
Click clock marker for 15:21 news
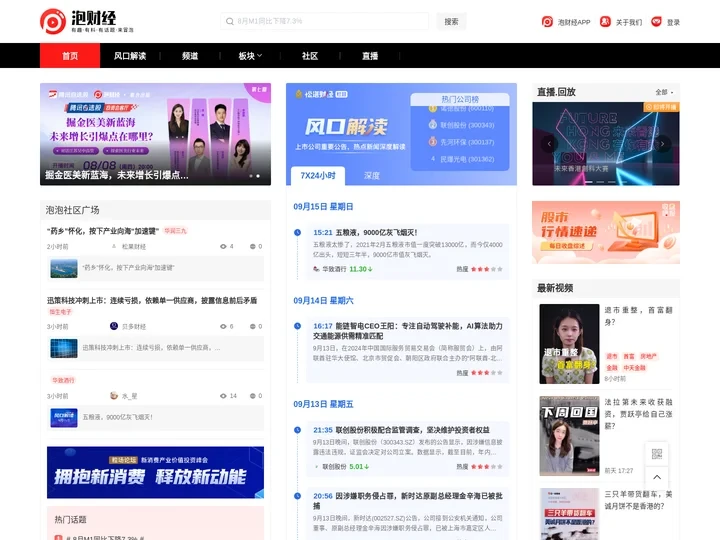tap(298, 232)
